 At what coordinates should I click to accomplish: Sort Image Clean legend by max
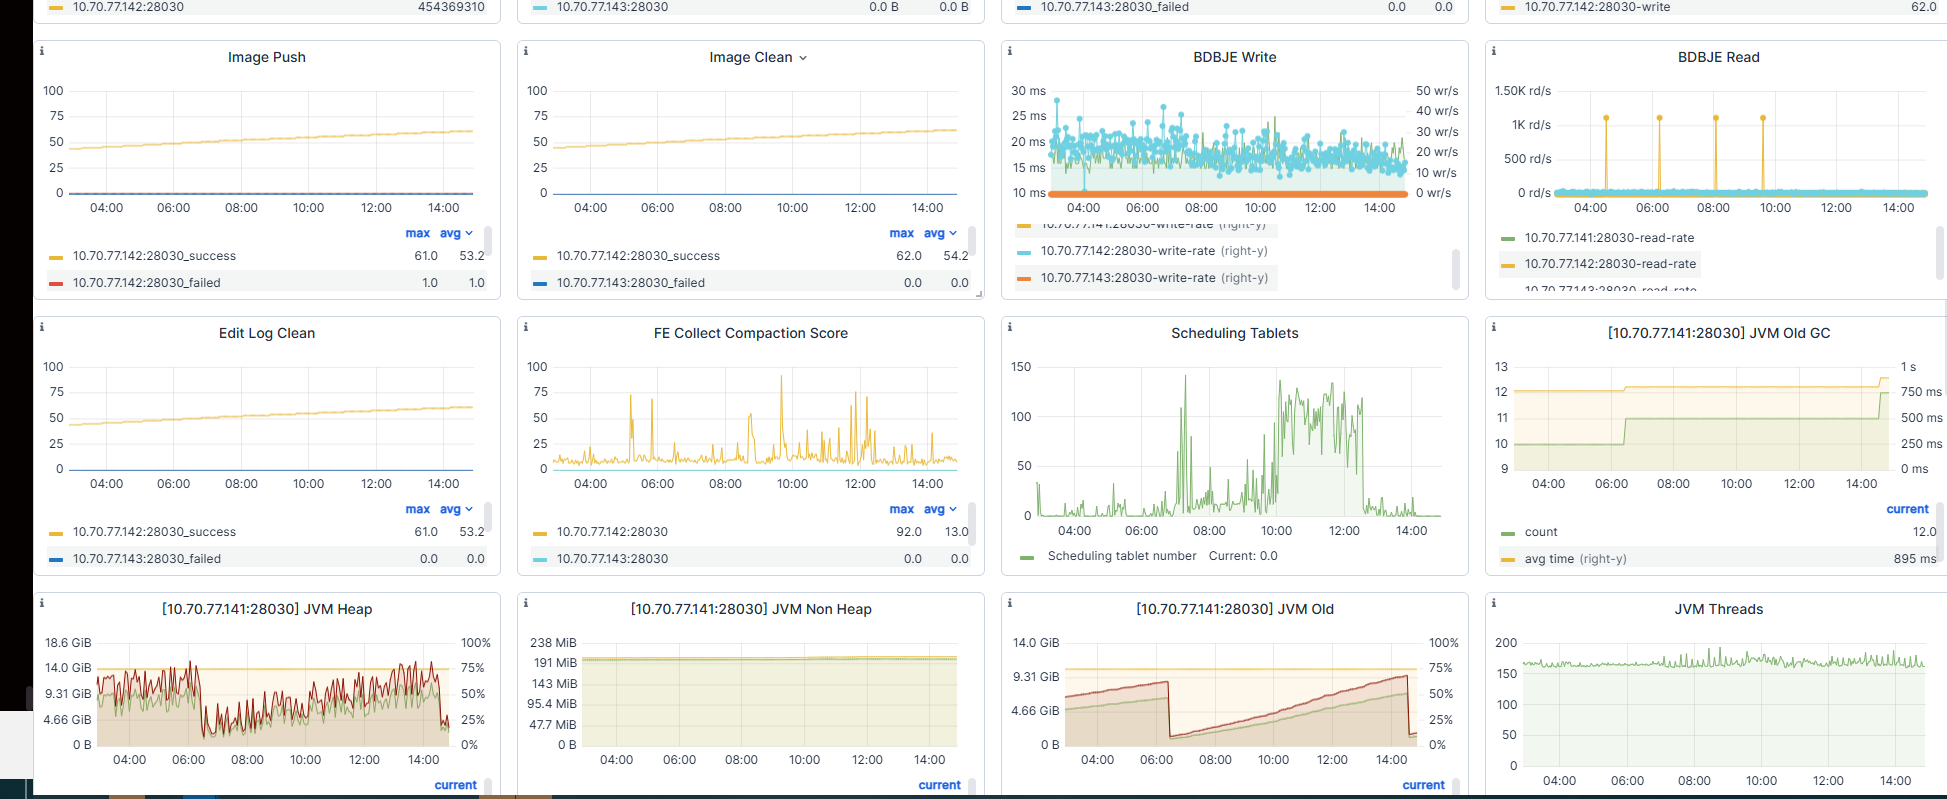tap(901, 233)
